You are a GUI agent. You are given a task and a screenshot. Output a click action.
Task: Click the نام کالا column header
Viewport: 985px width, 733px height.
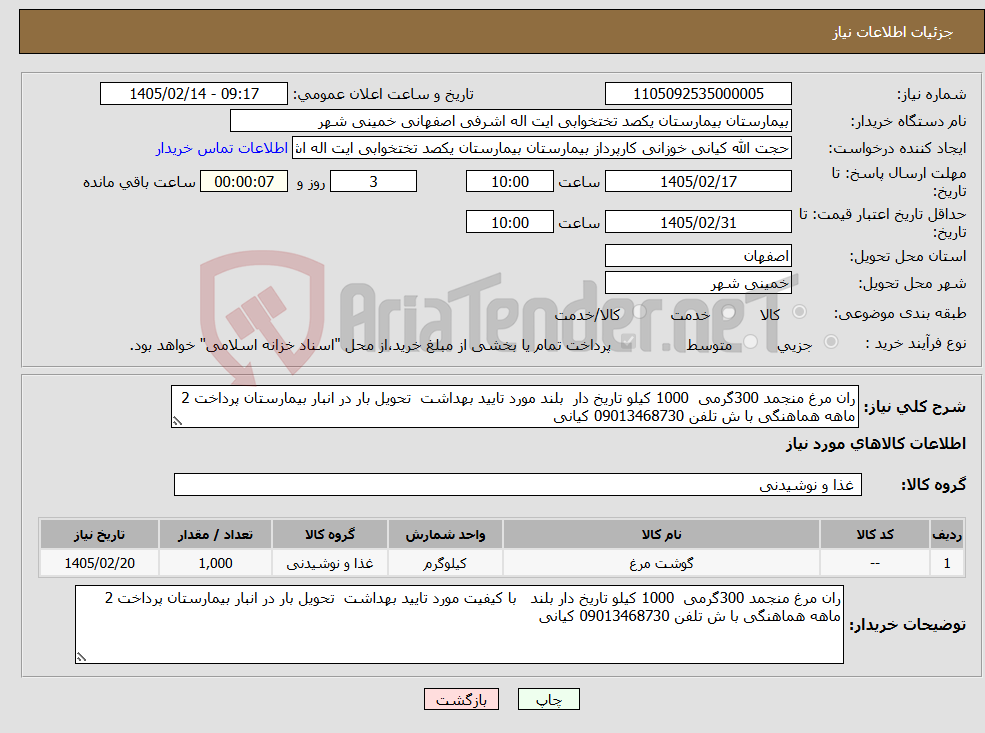tap(661, 535)
